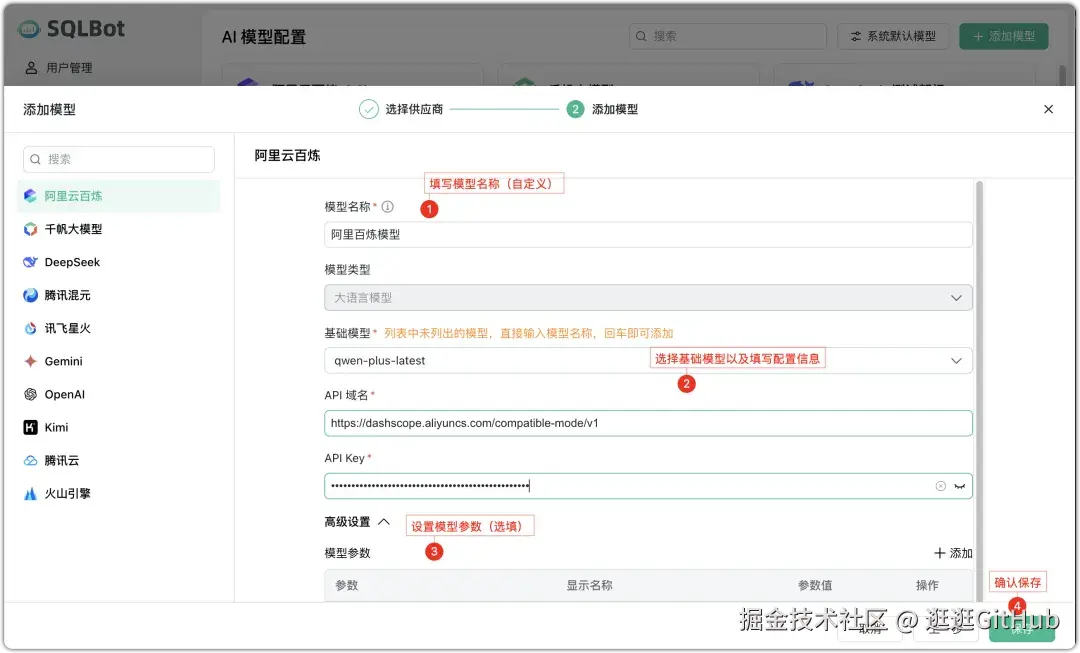Click the info icon next to 模型名称
The image size is (1080, 653).
[x=388, y=207]
